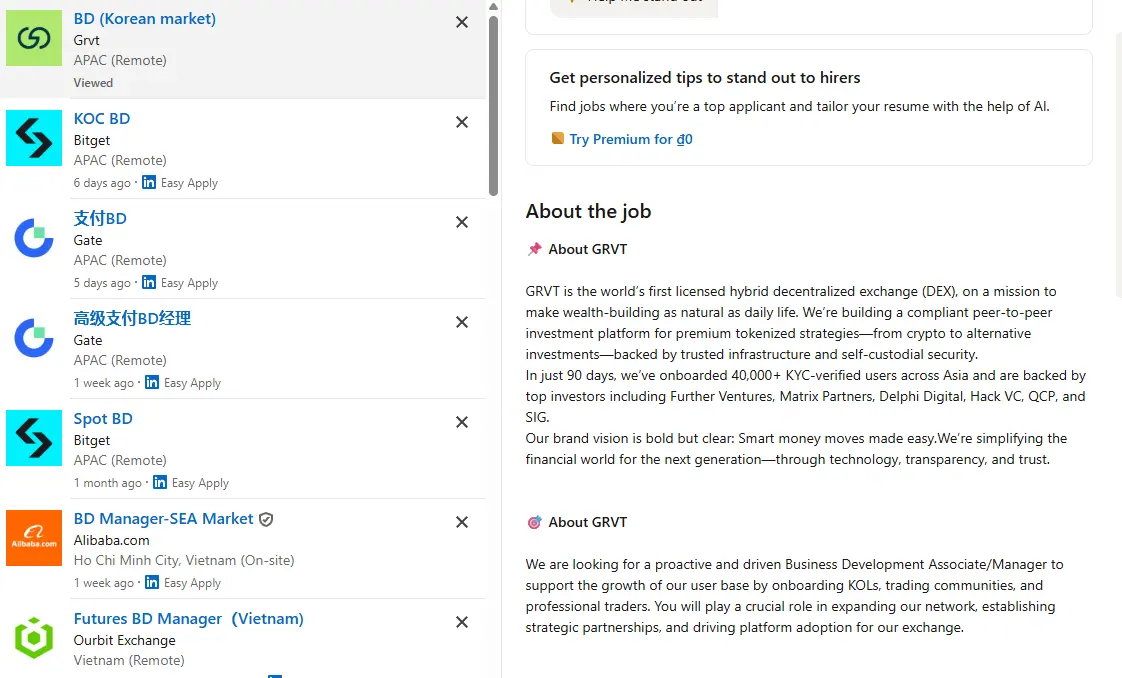Image resolution: width=1122 pixels, height=678 pixels.
Task: Open the Spot BD job title
Action: point(103,419)
